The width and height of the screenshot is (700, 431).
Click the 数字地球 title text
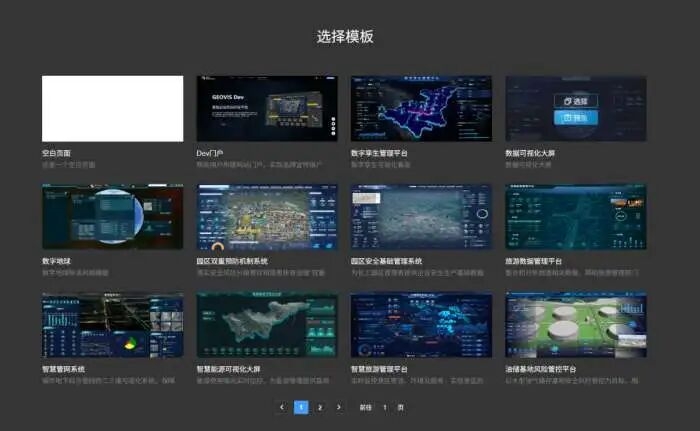pos(56,261)
